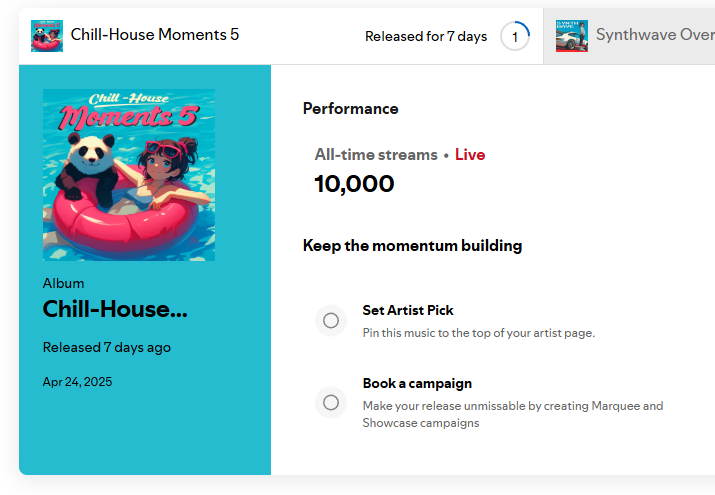
Task: Click the Set Artist Pick heading
Action: click(408, 310)
